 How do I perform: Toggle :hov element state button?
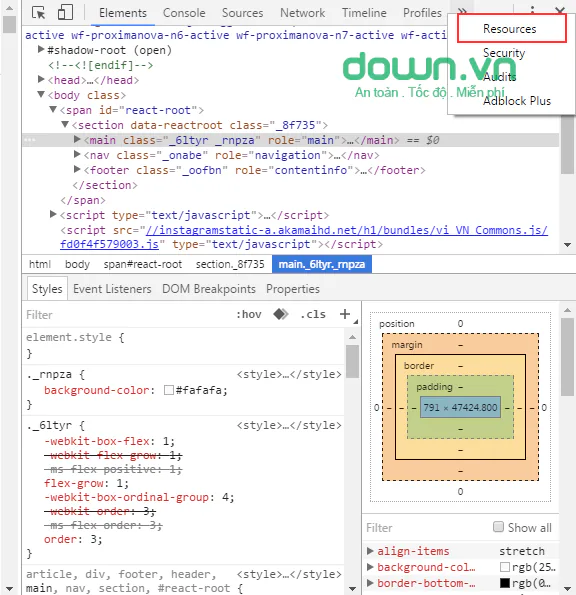click(x=249, y=314)
